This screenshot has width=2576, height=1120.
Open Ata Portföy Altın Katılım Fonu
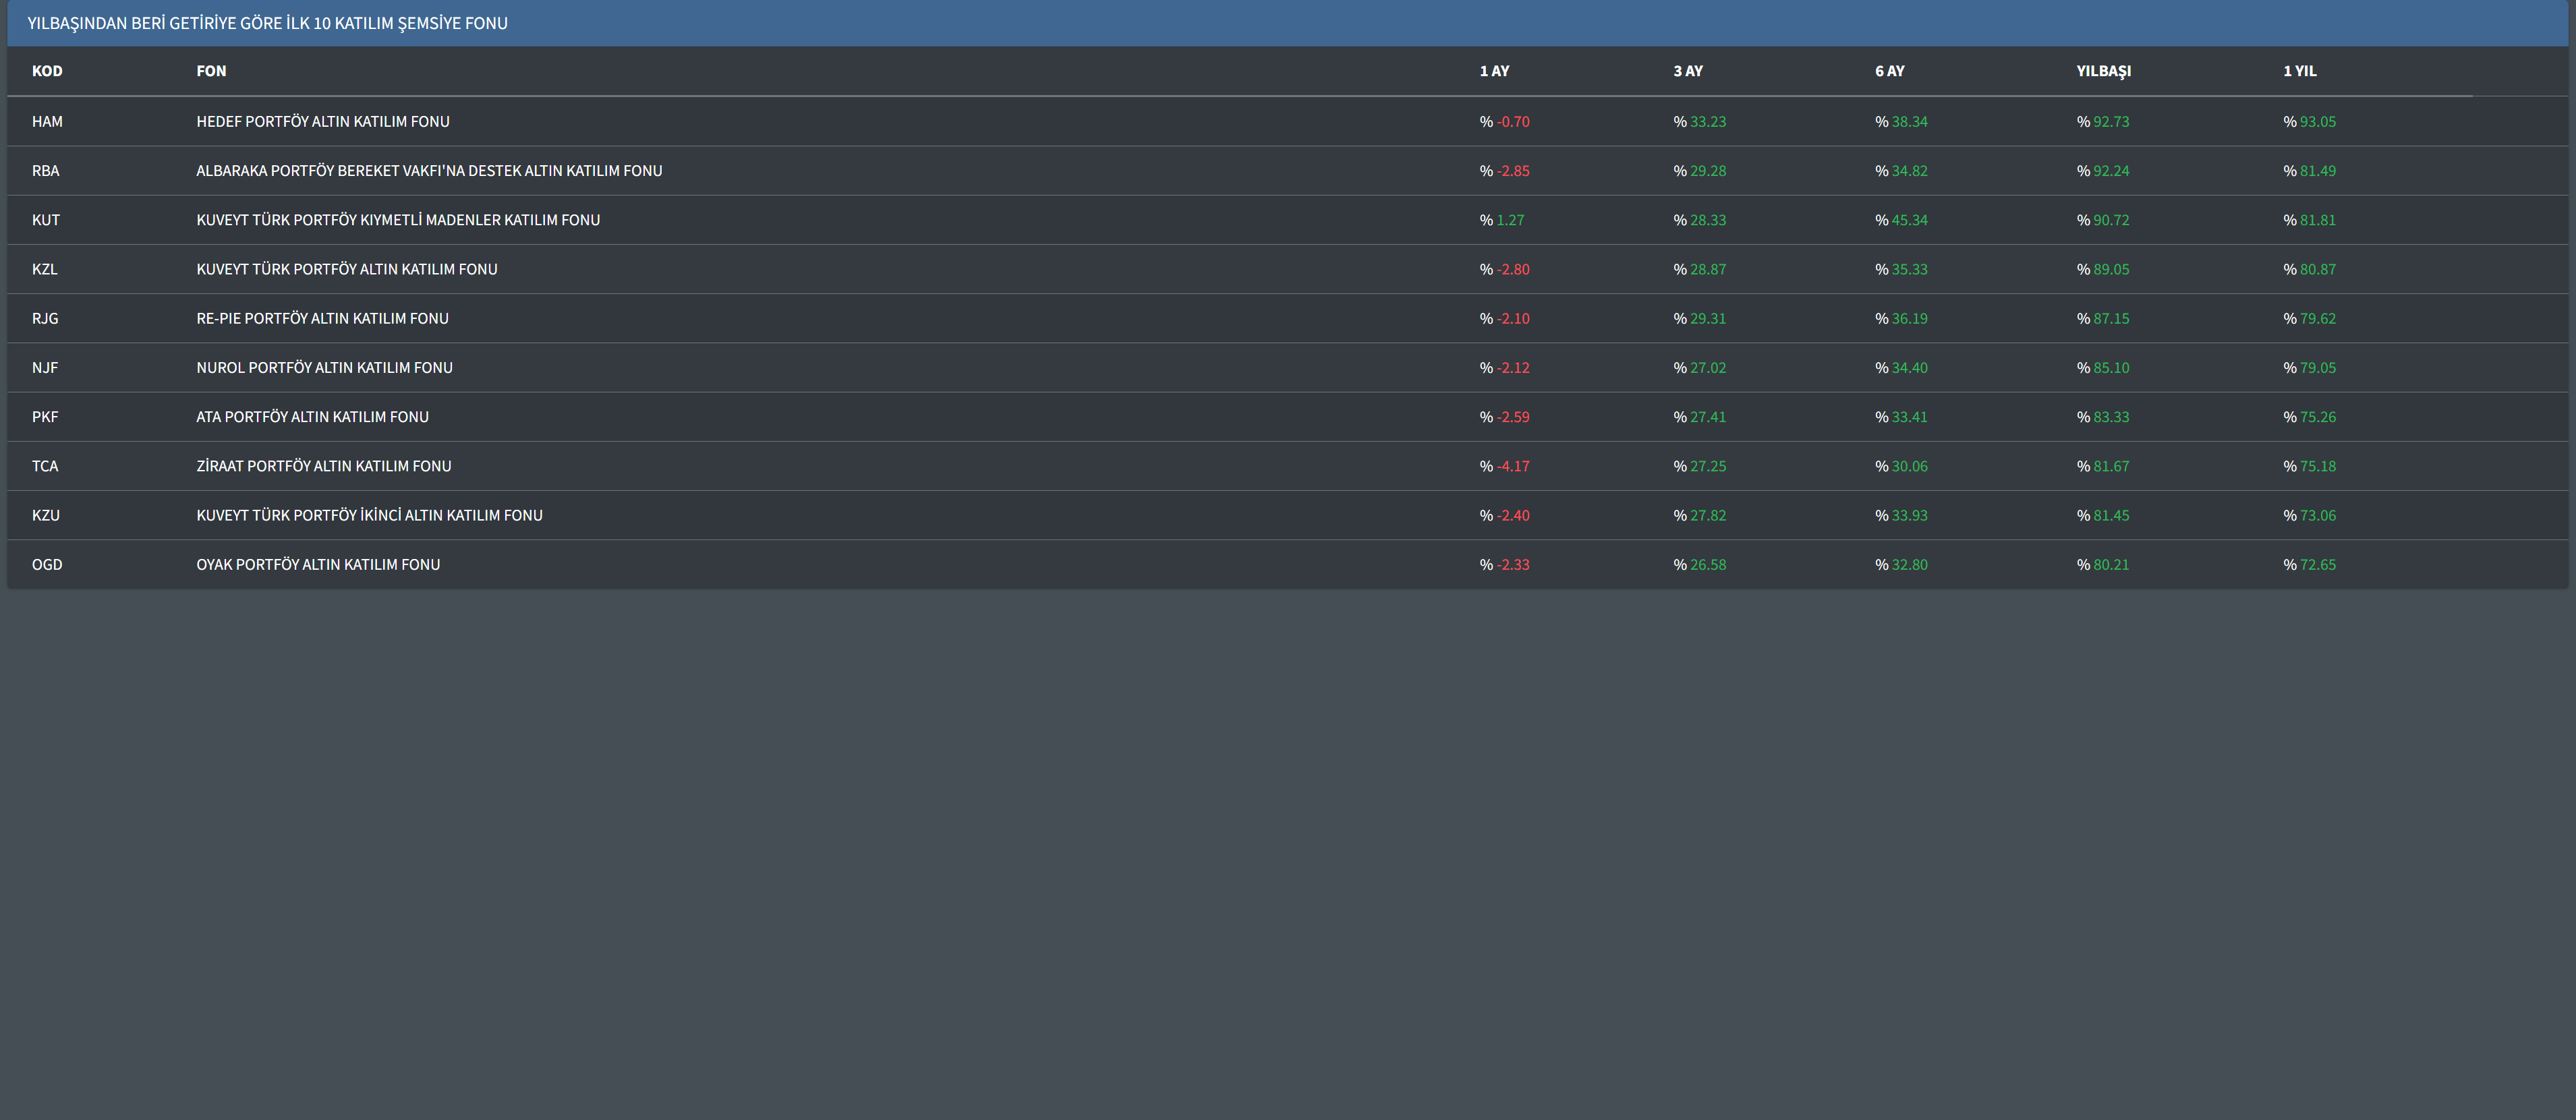(x=312, y=417)
